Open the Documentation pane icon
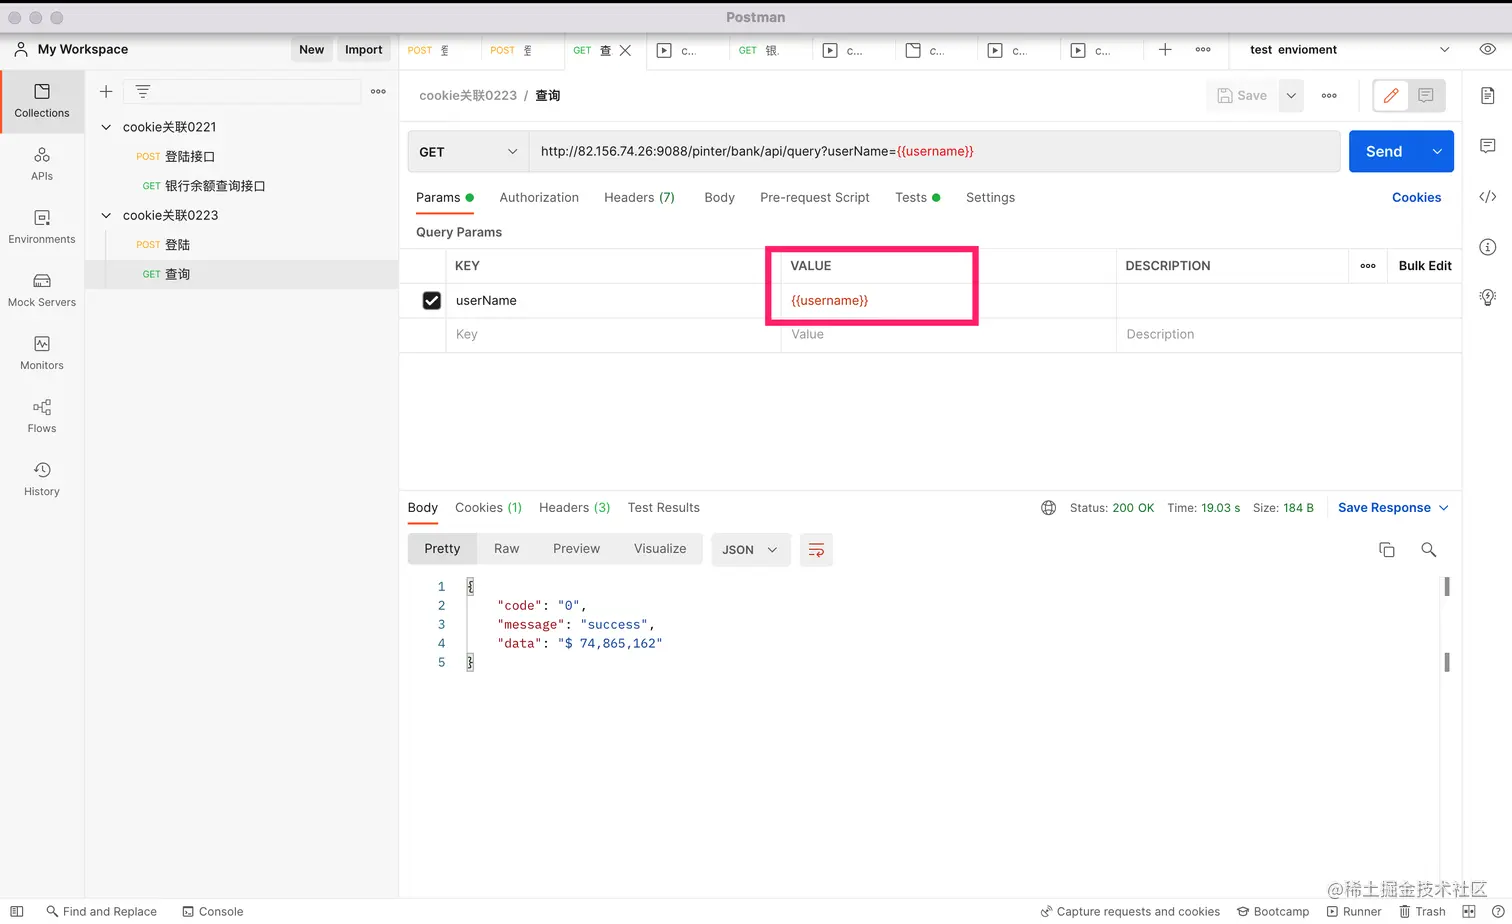 click(1488, 95)
